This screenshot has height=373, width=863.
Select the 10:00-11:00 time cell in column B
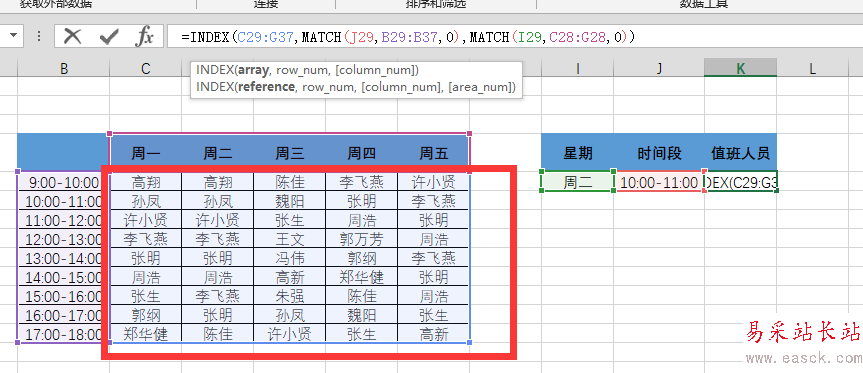64,201
